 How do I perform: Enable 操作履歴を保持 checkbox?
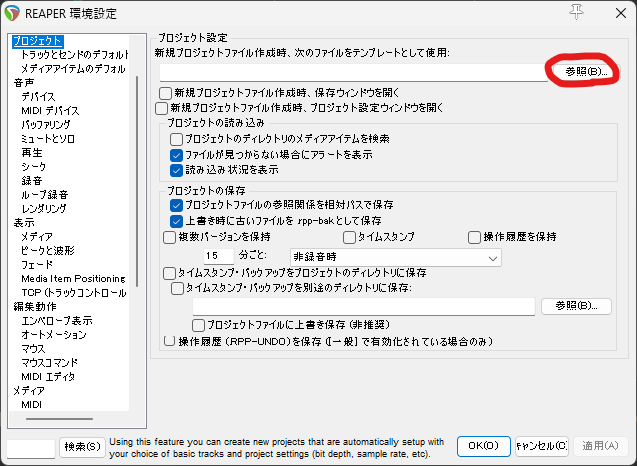point(474,237)
